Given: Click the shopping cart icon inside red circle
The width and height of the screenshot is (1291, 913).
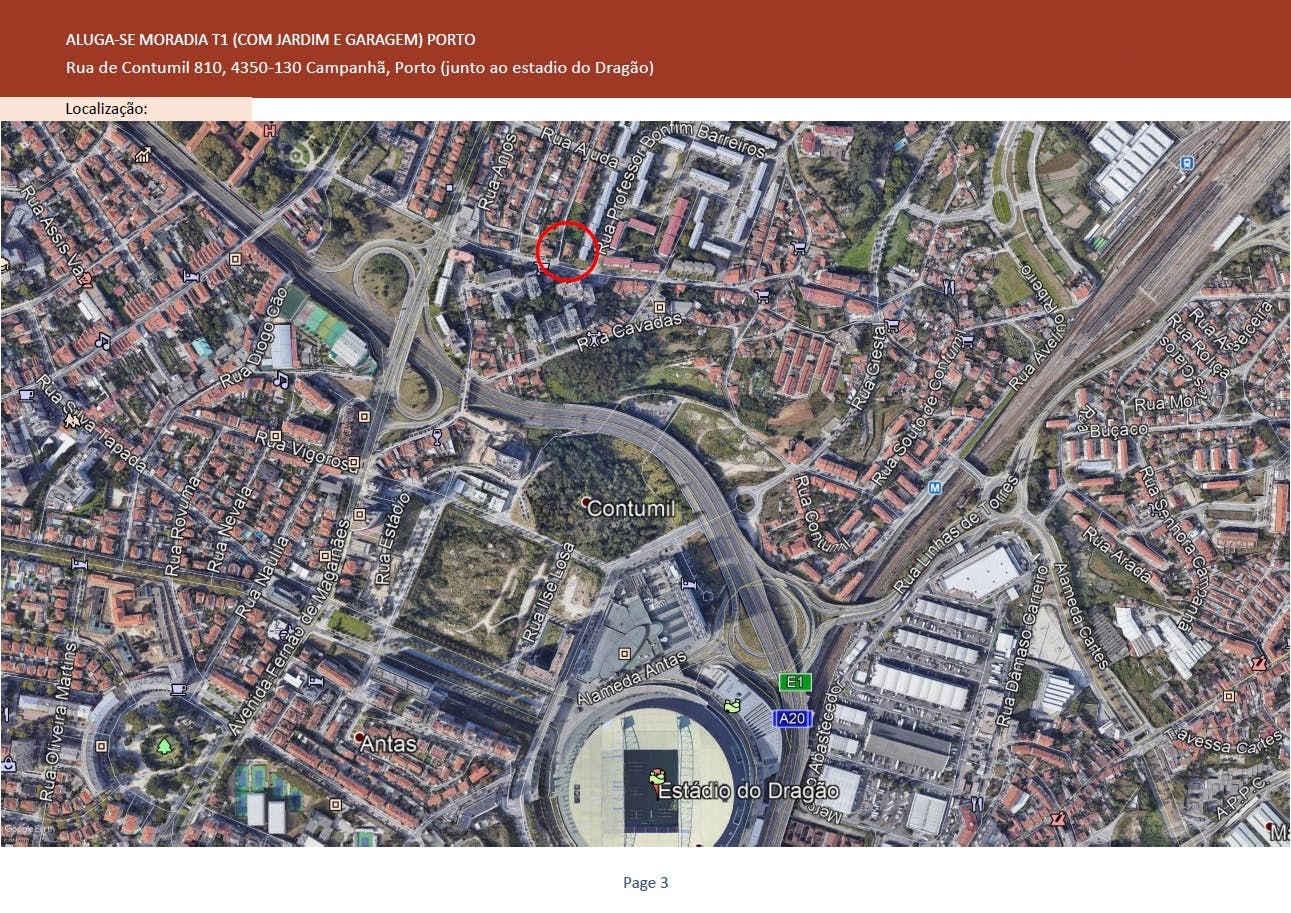Looking at the screenshot, I should click(x=543, y=266).
